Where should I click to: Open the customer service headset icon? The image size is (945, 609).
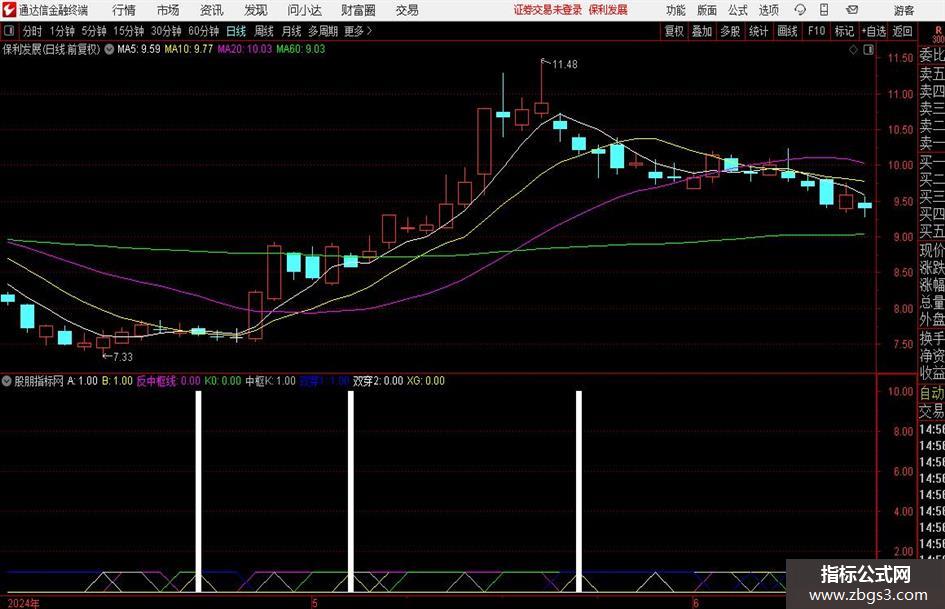tap(799, 10)
